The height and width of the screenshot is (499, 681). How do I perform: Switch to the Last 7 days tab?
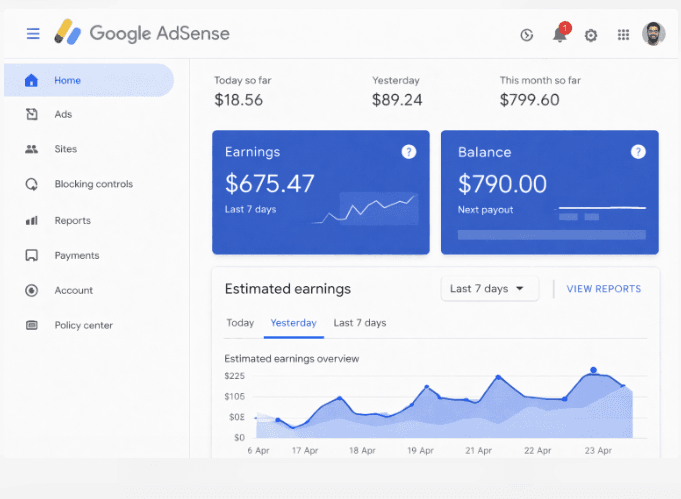tap(360, 323)
